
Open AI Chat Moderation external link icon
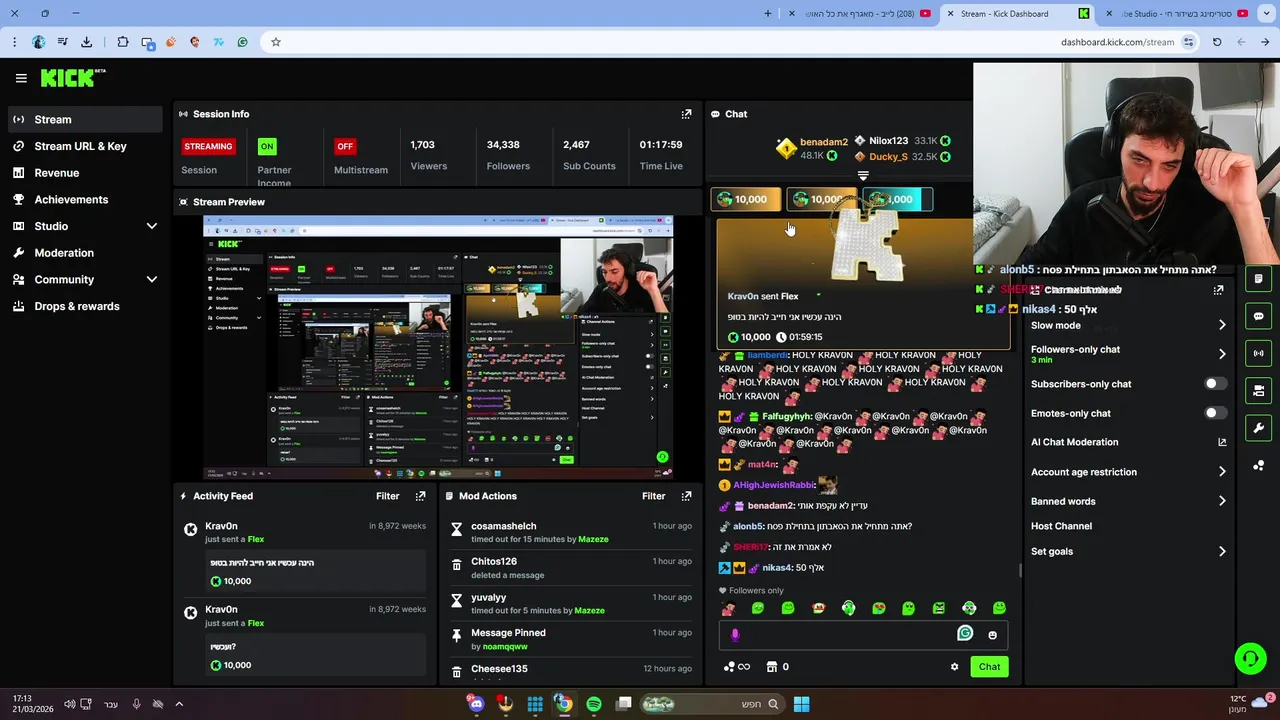pyautogui.click(x=1222, y=442)
